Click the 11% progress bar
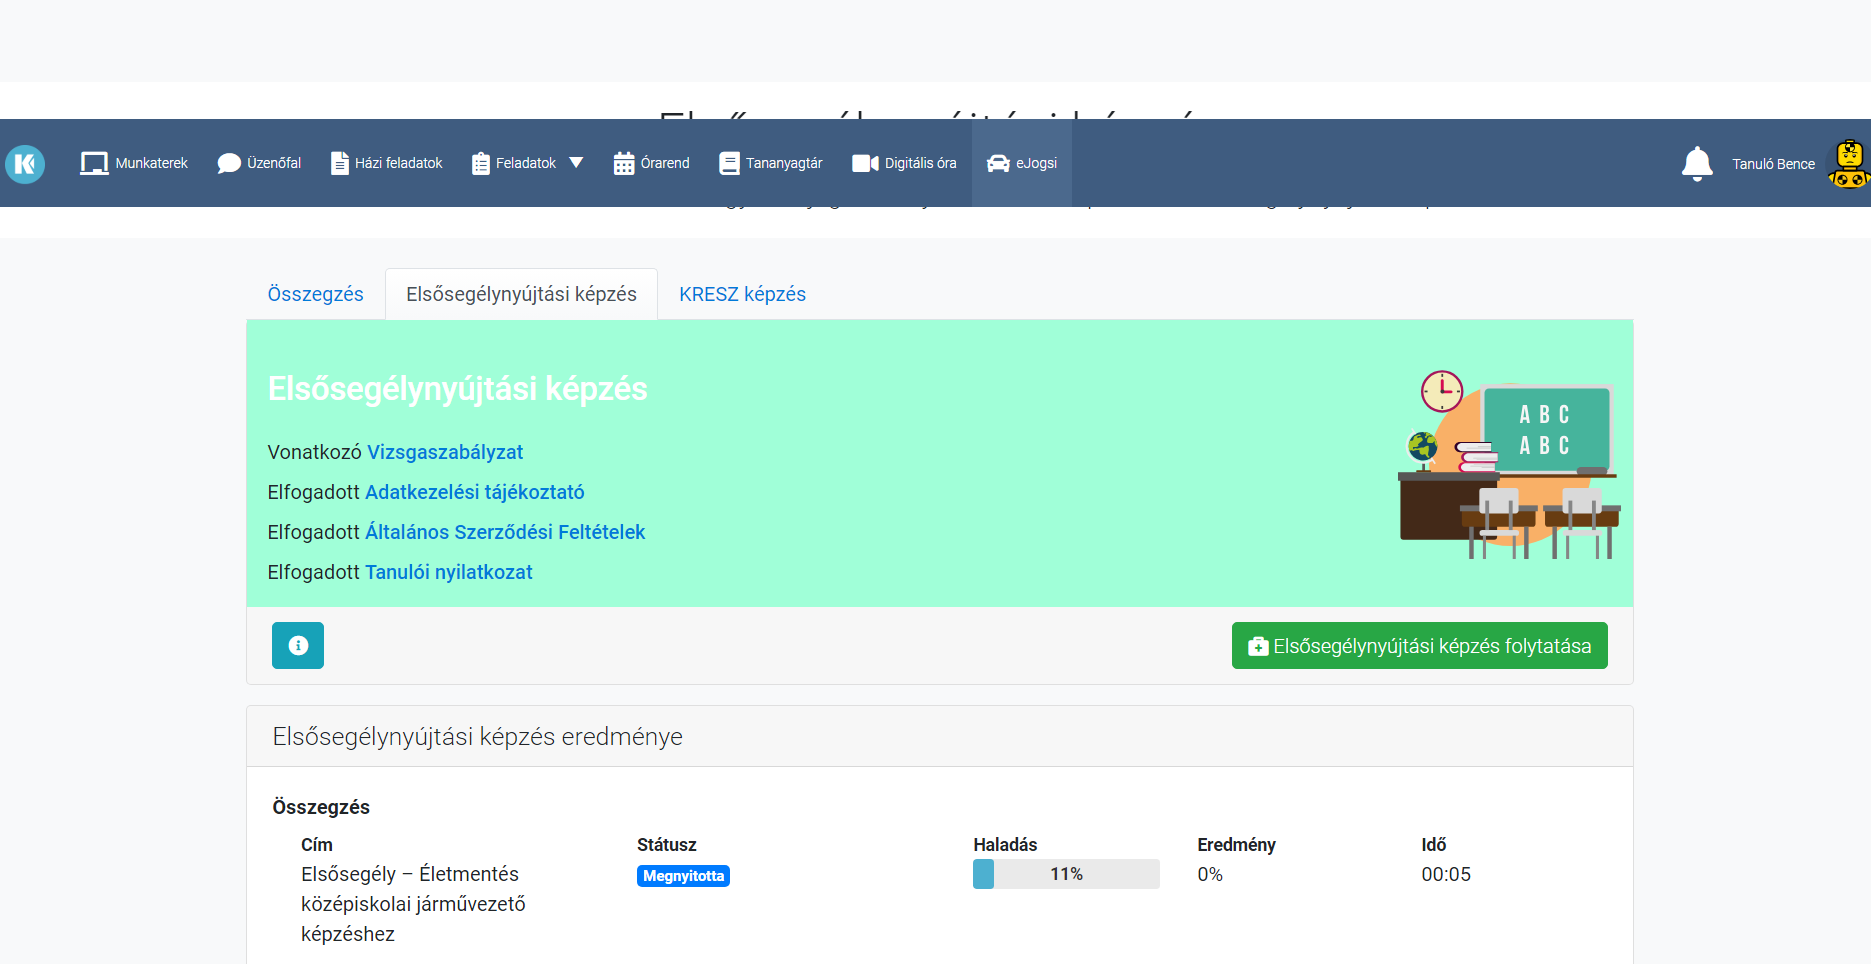1871x964 pixels. coord(1066,874)
